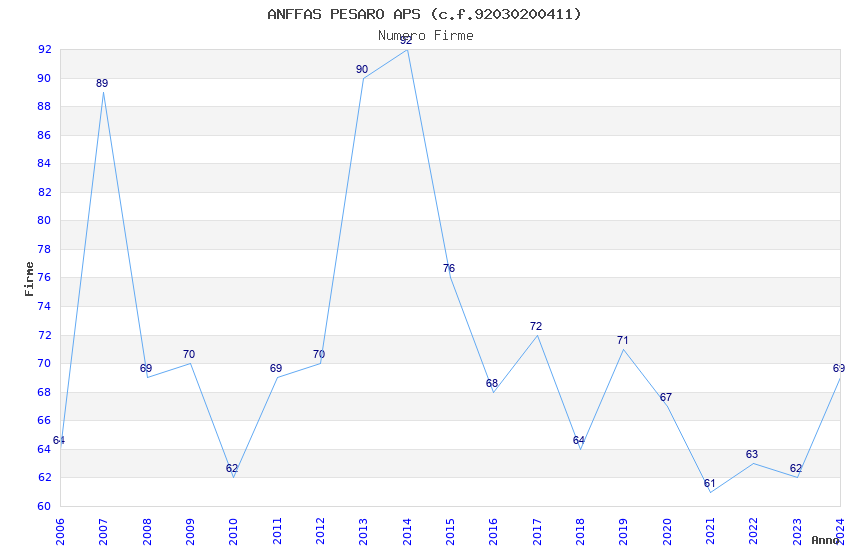Click y-axis tick value 76
The height and width of the screenshot is (550, 850).
[44, 277]
